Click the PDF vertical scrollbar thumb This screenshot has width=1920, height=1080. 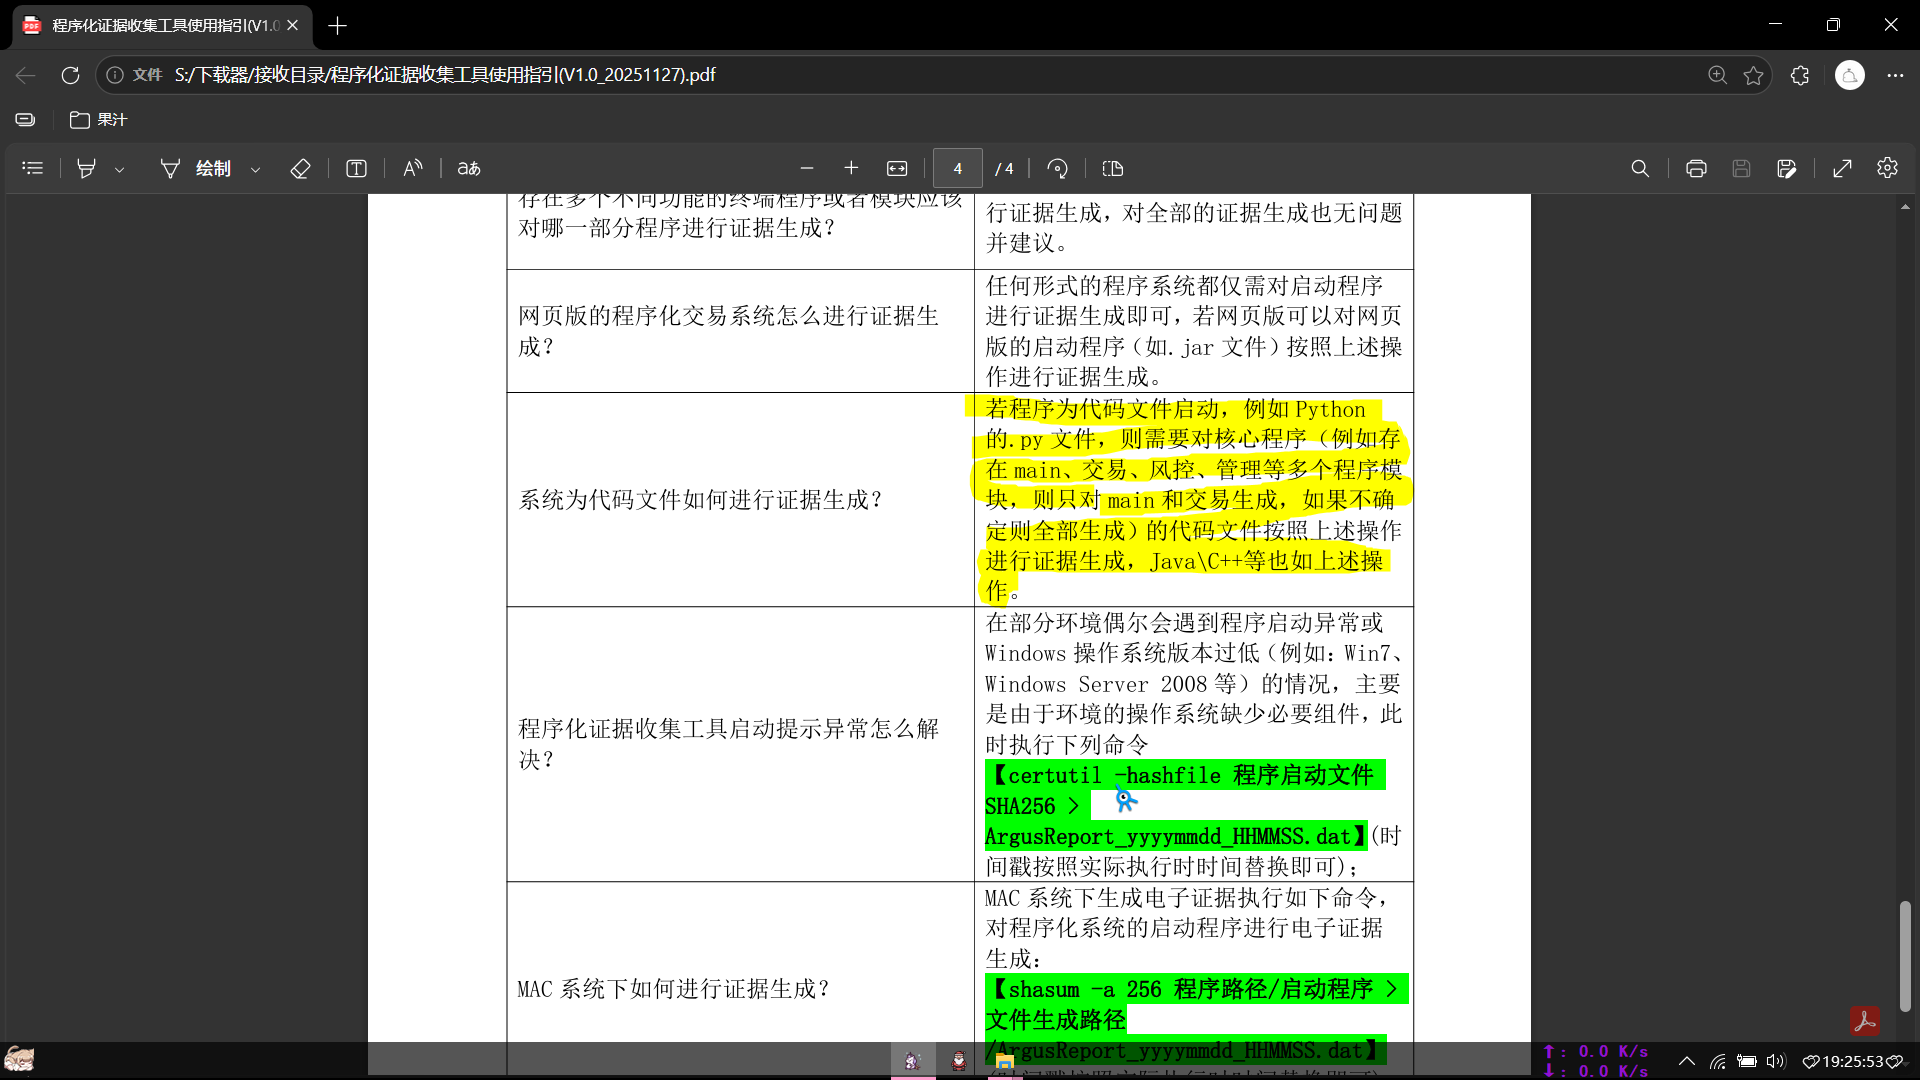point(1905,956)
